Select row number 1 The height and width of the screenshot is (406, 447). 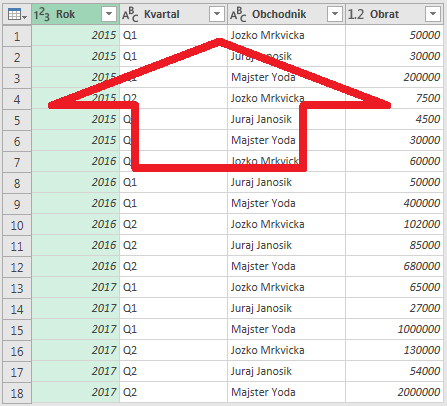pos(17,36)
